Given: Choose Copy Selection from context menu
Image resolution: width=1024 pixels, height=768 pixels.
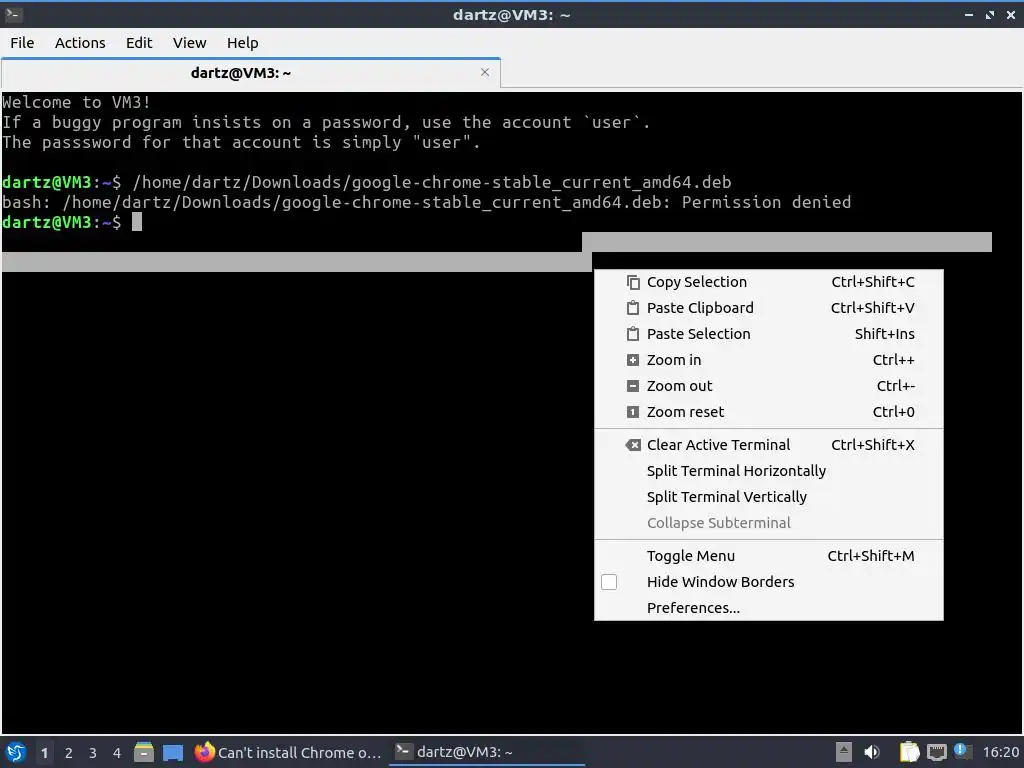Looking at the screenshot, I should (769, 282).
